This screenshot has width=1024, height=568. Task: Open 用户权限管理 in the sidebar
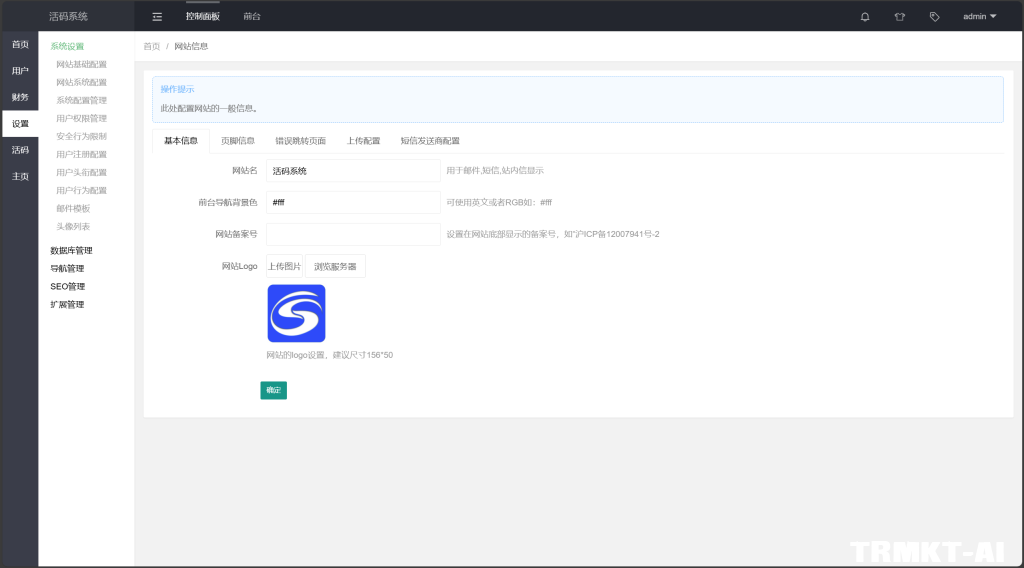pos(81,119)
